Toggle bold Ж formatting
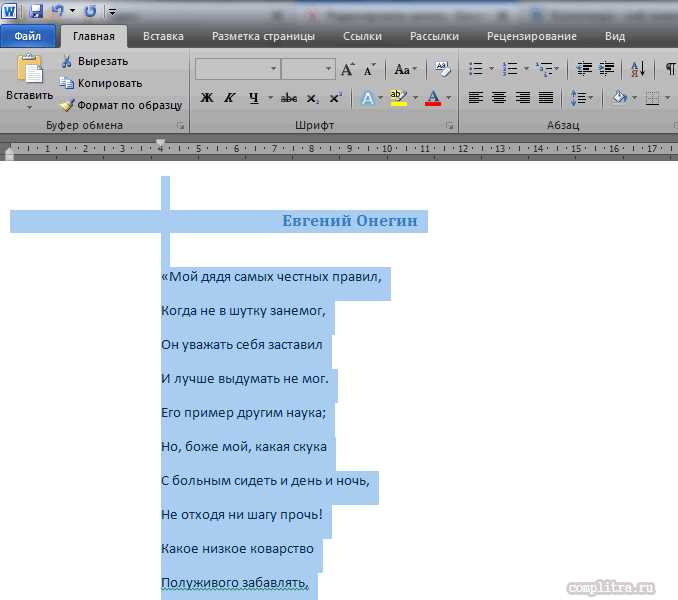 207,98
